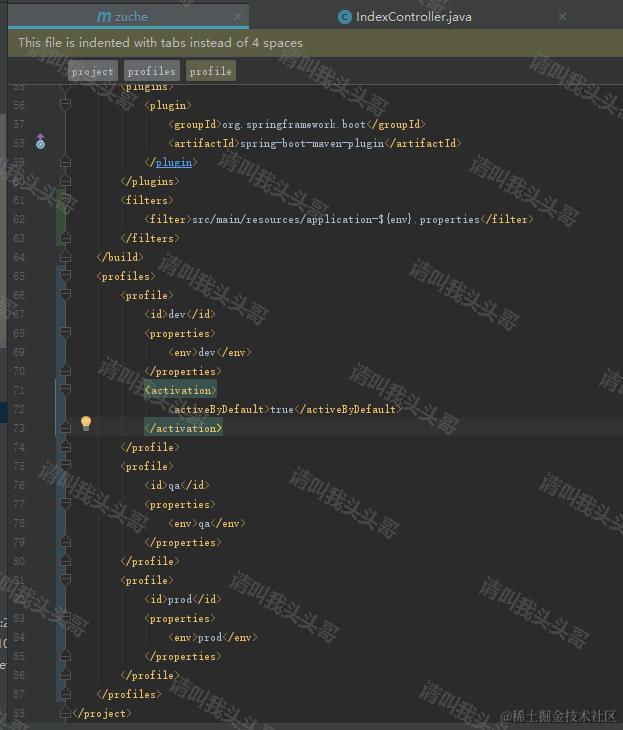Collapse the plugin tag on line 56
The height and width of the screenshot is (730, 623).
point(65,105)
